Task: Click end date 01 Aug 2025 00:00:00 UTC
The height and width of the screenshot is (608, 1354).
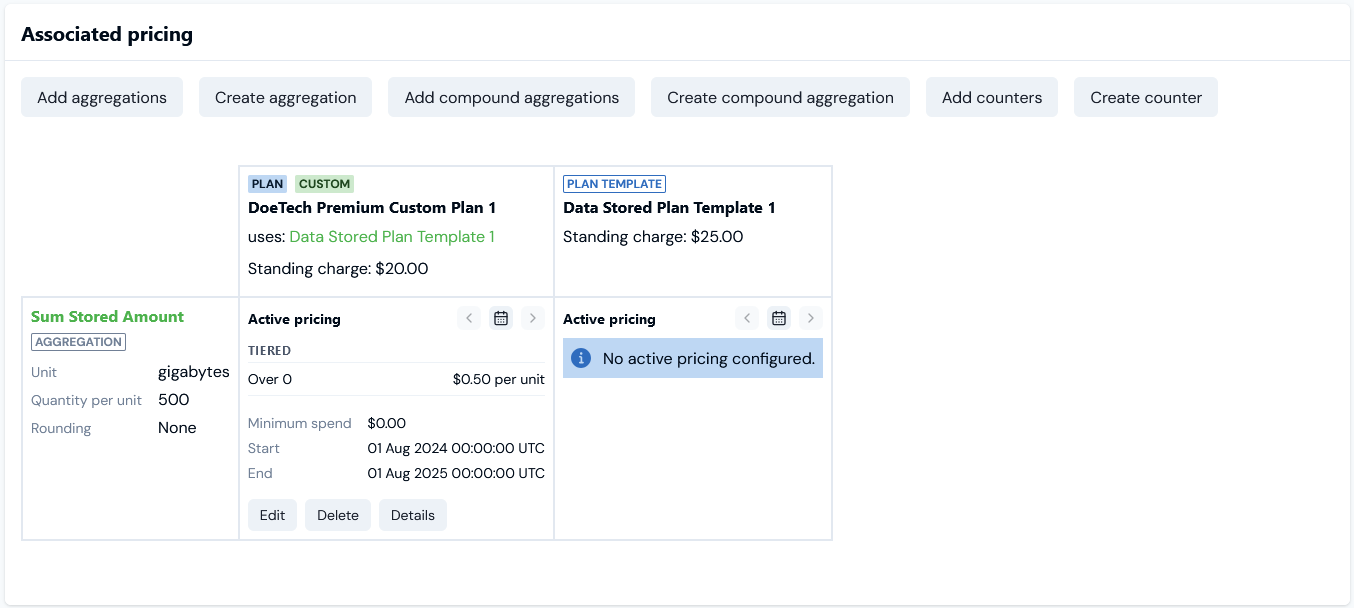Action: 456,473
